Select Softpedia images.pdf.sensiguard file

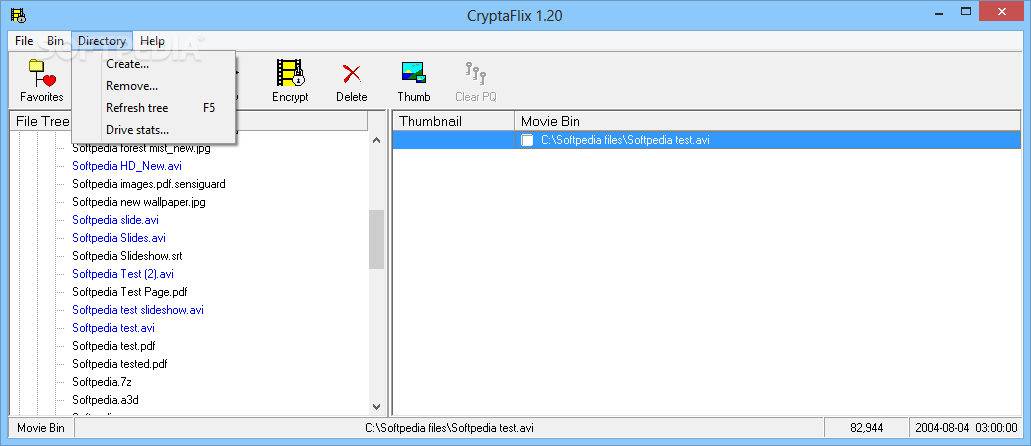pyautogui.click(x=149, y=184)
